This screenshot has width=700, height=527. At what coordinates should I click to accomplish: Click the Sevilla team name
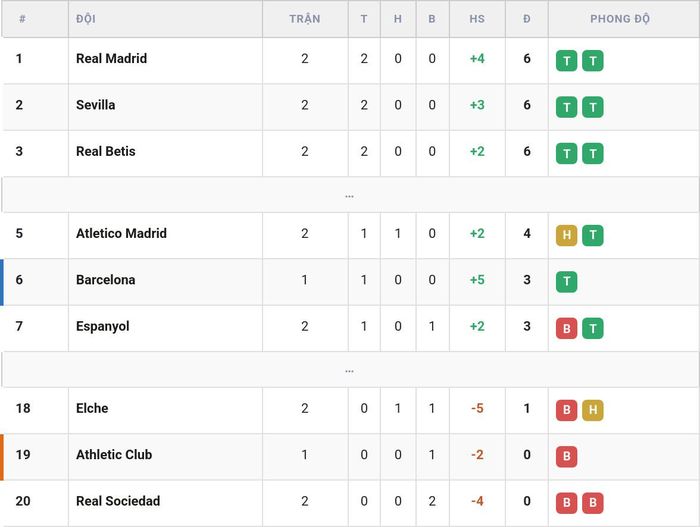point(96,105)
